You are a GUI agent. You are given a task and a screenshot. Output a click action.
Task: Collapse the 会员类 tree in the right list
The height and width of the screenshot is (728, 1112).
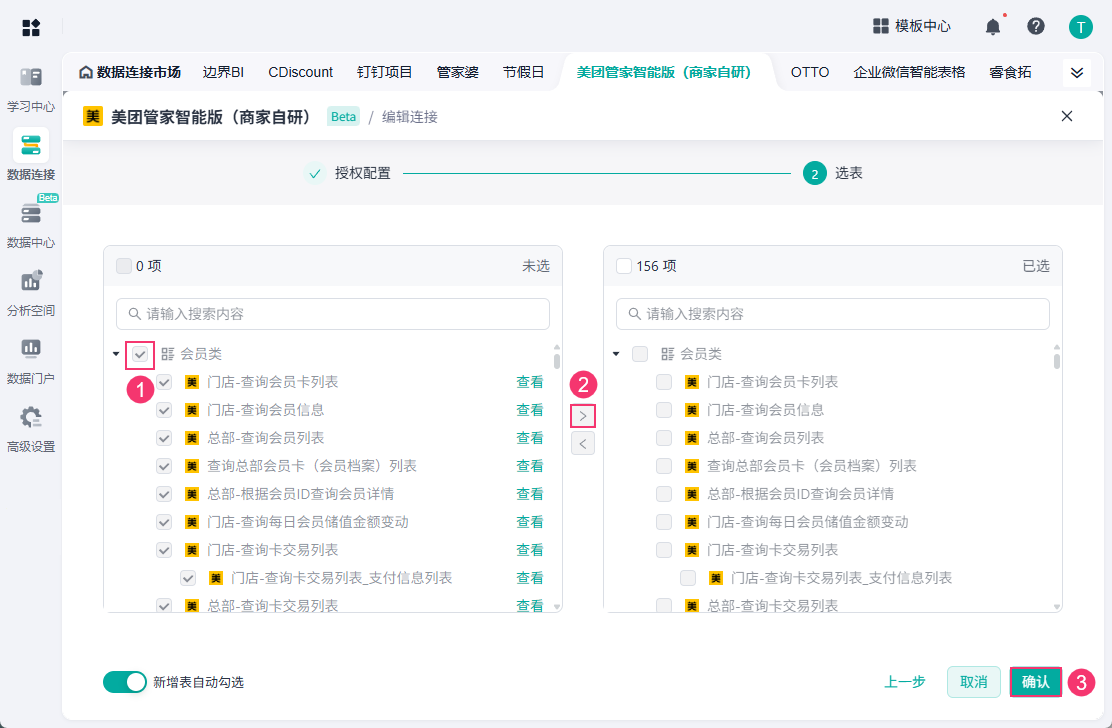click(x=616, y=354)
